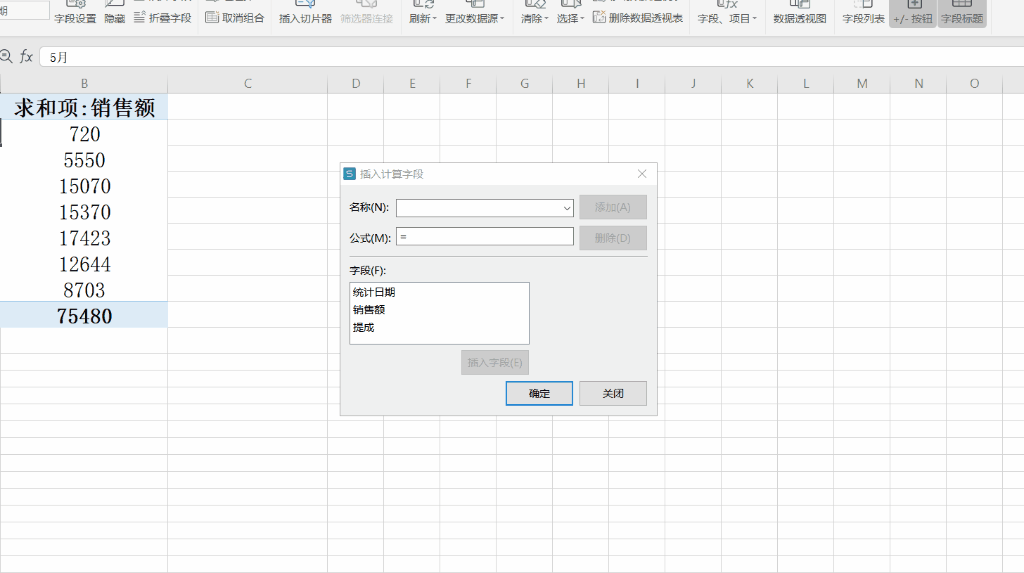The image size is (1024, 573).
Task: Click the zoom magnifier icon beside fx
Action: pyautogui.click(x=6, y=57)
